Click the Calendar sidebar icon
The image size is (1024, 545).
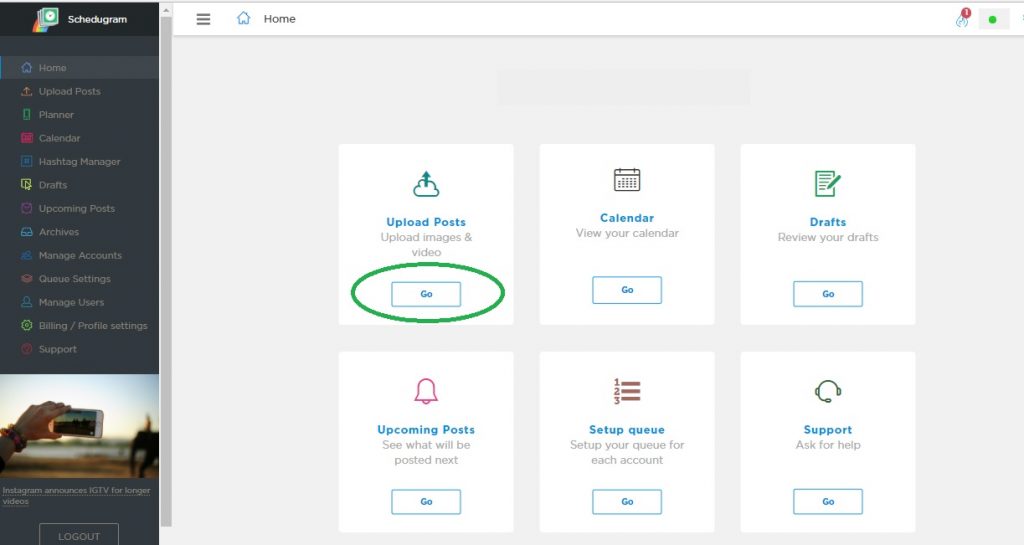[x=27, y=138]
